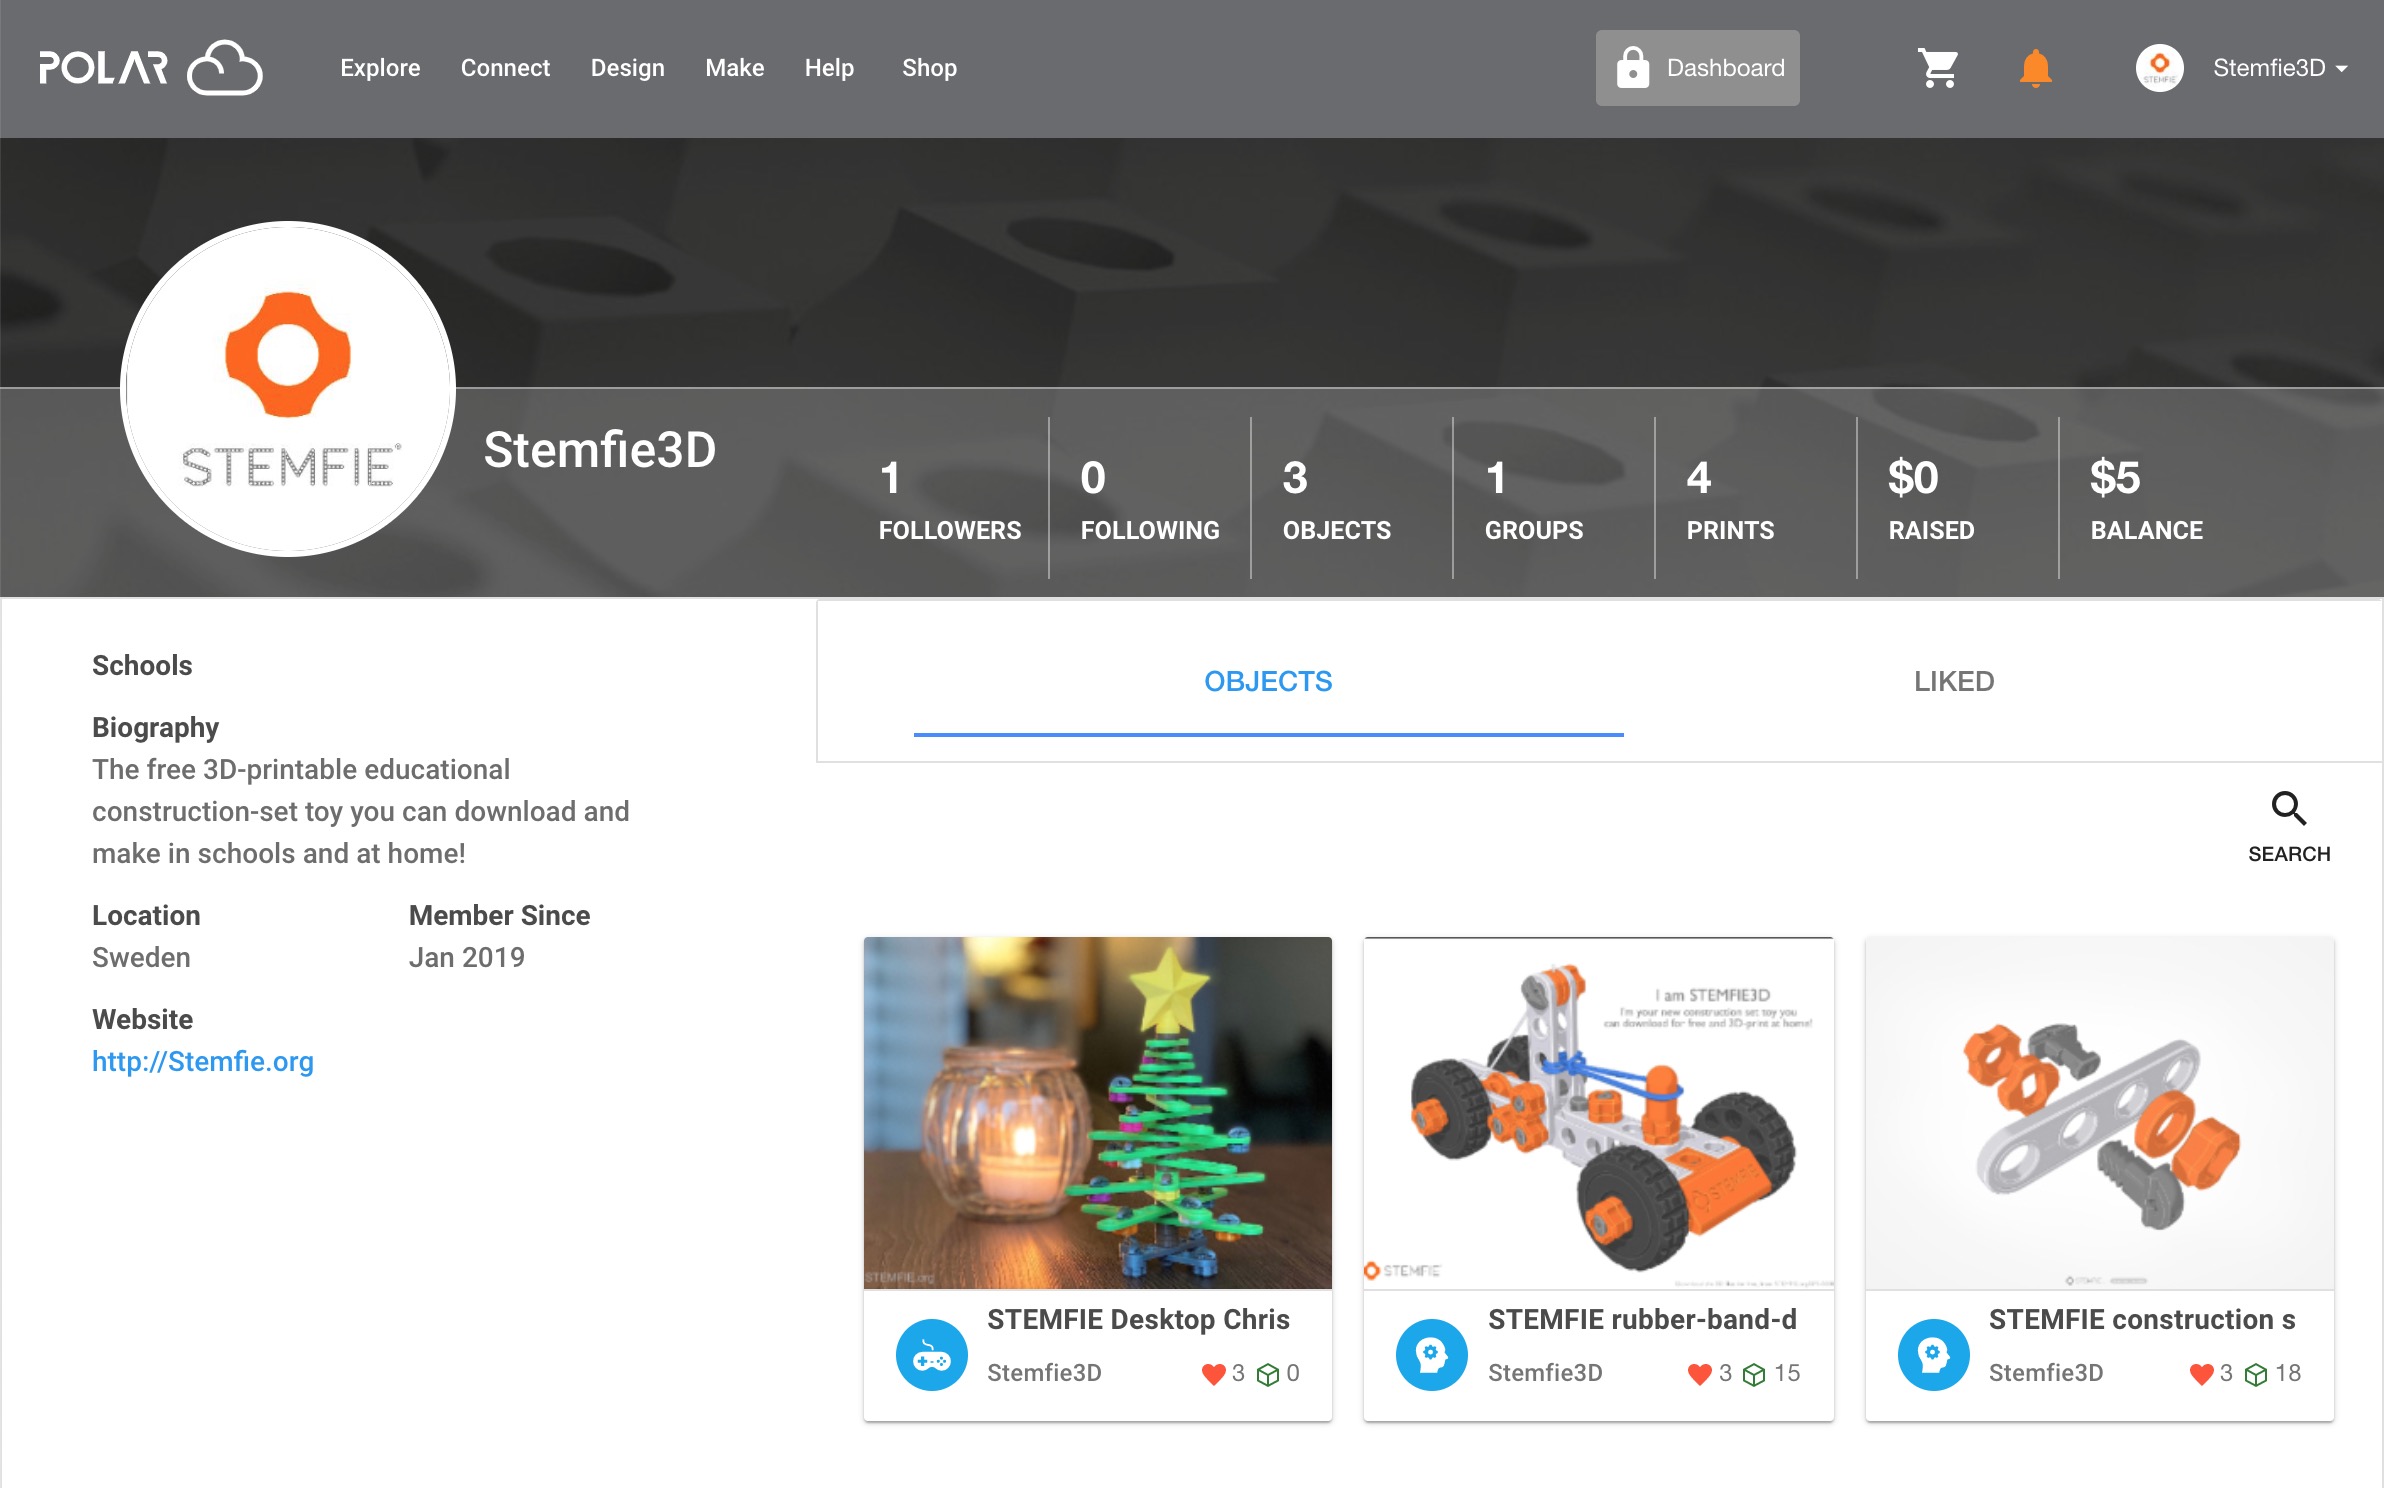Click the Stemfie3D avatar in header
The image size is (2384, 1488).
pos(2160,68)
